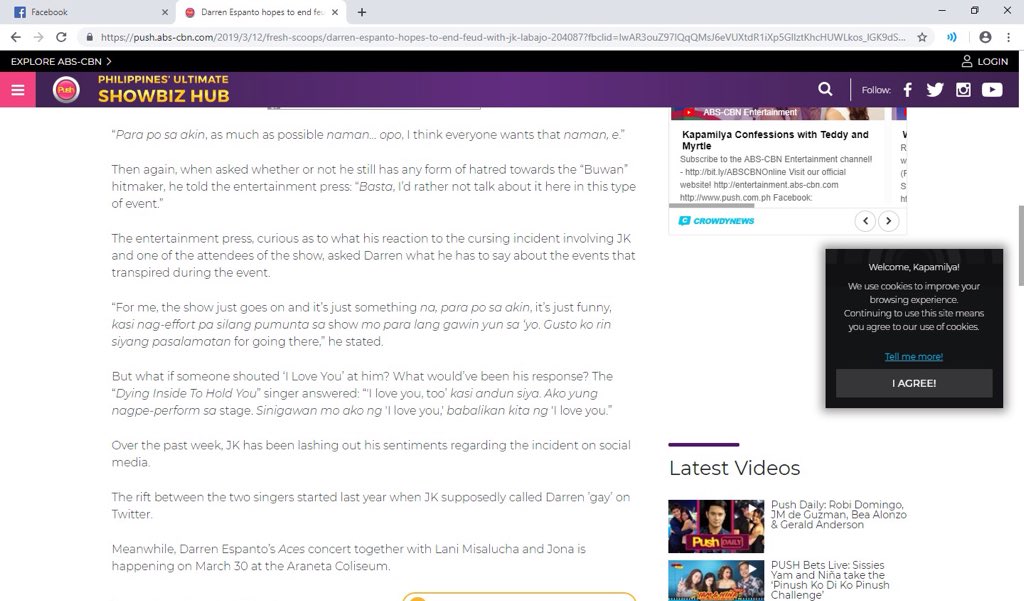This screenshot has height=601, width=1024.
Task: Show next Crowdynews video
Action: [888, 221]
